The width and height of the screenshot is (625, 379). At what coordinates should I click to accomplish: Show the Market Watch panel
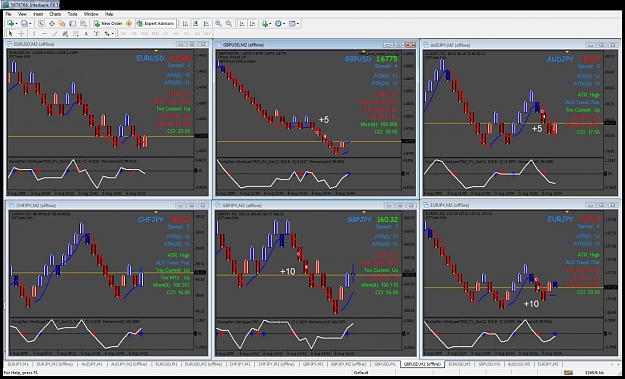tap(41, 24)
